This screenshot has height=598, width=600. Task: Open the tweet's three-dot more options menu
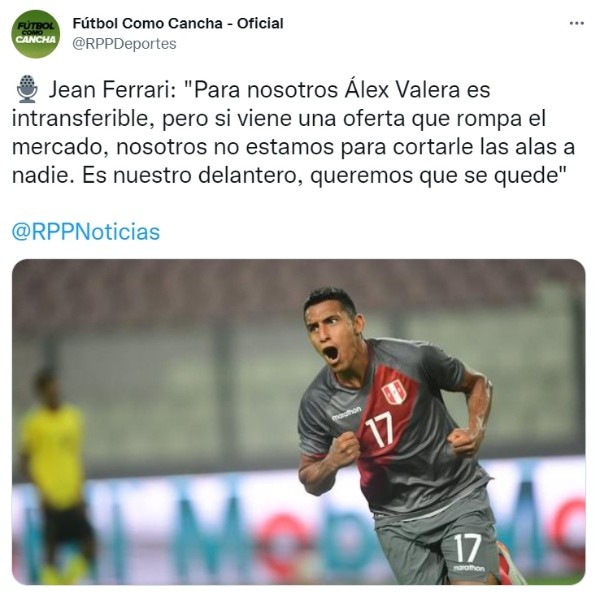576,24
